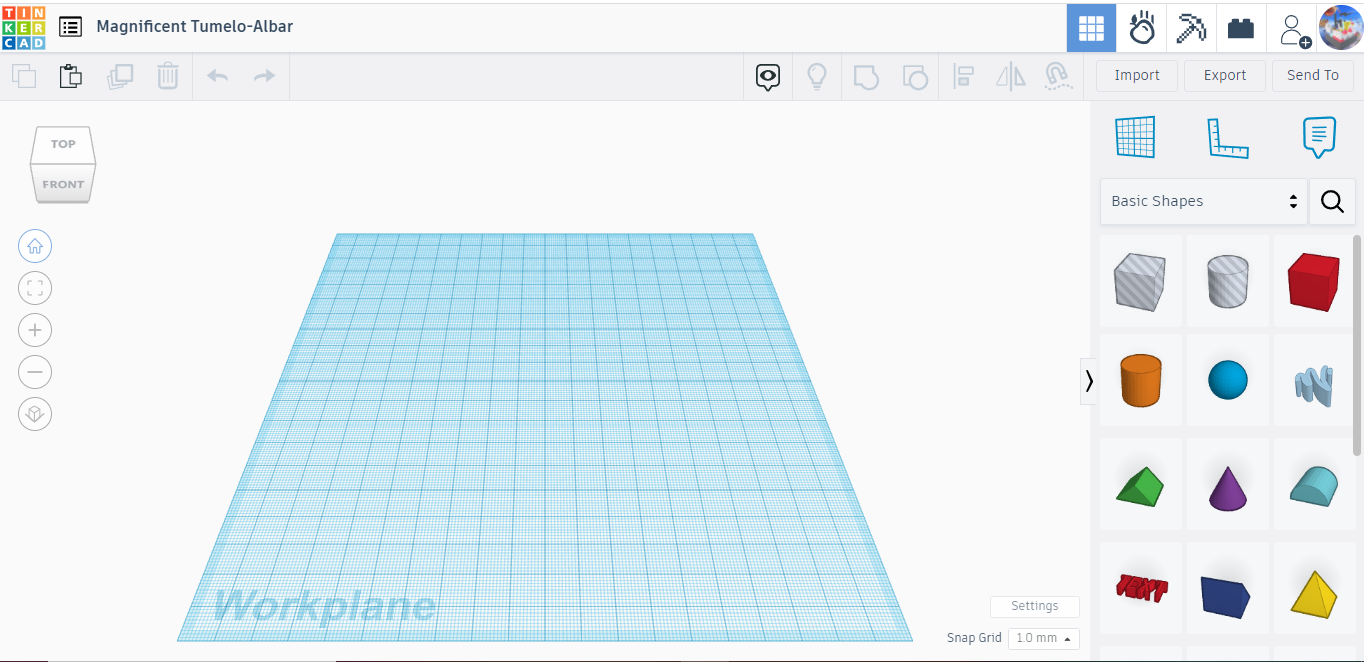Toggle orthographic perspective view cube icon
Screen dimensions: 1364x662
[35, 414]
